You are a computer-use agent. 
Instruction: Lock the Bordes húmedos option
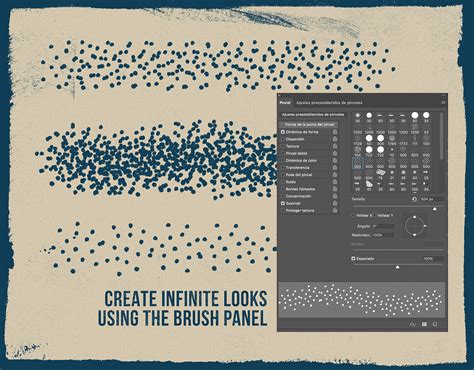(335, 189)
